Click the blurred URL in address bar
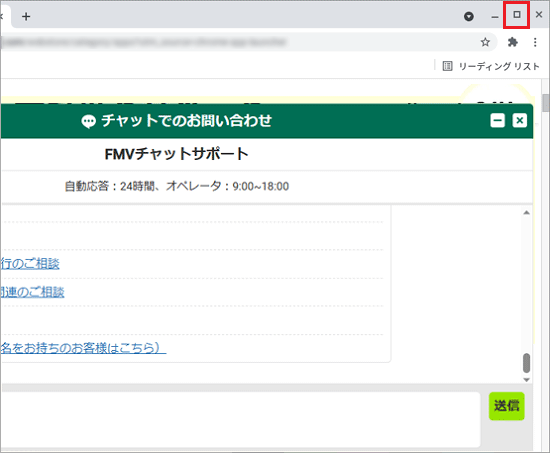 [144, 42]
